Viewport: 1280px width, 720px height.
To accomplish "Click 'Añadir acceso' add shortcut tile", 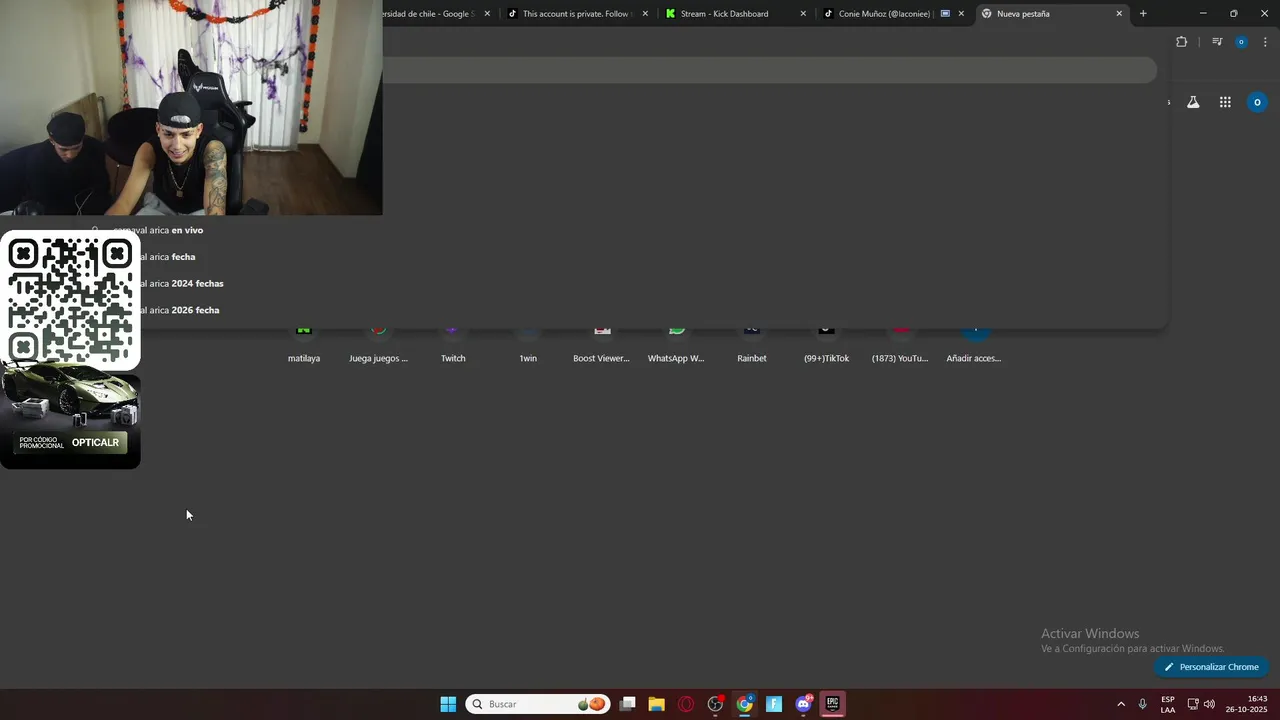I will point(974,344).
